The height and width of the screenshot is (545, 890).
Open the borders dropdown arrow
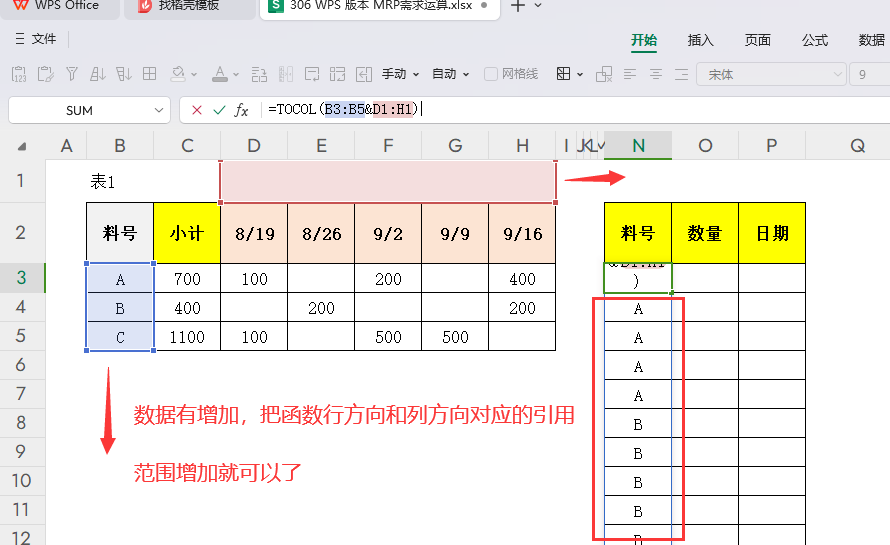580,74
